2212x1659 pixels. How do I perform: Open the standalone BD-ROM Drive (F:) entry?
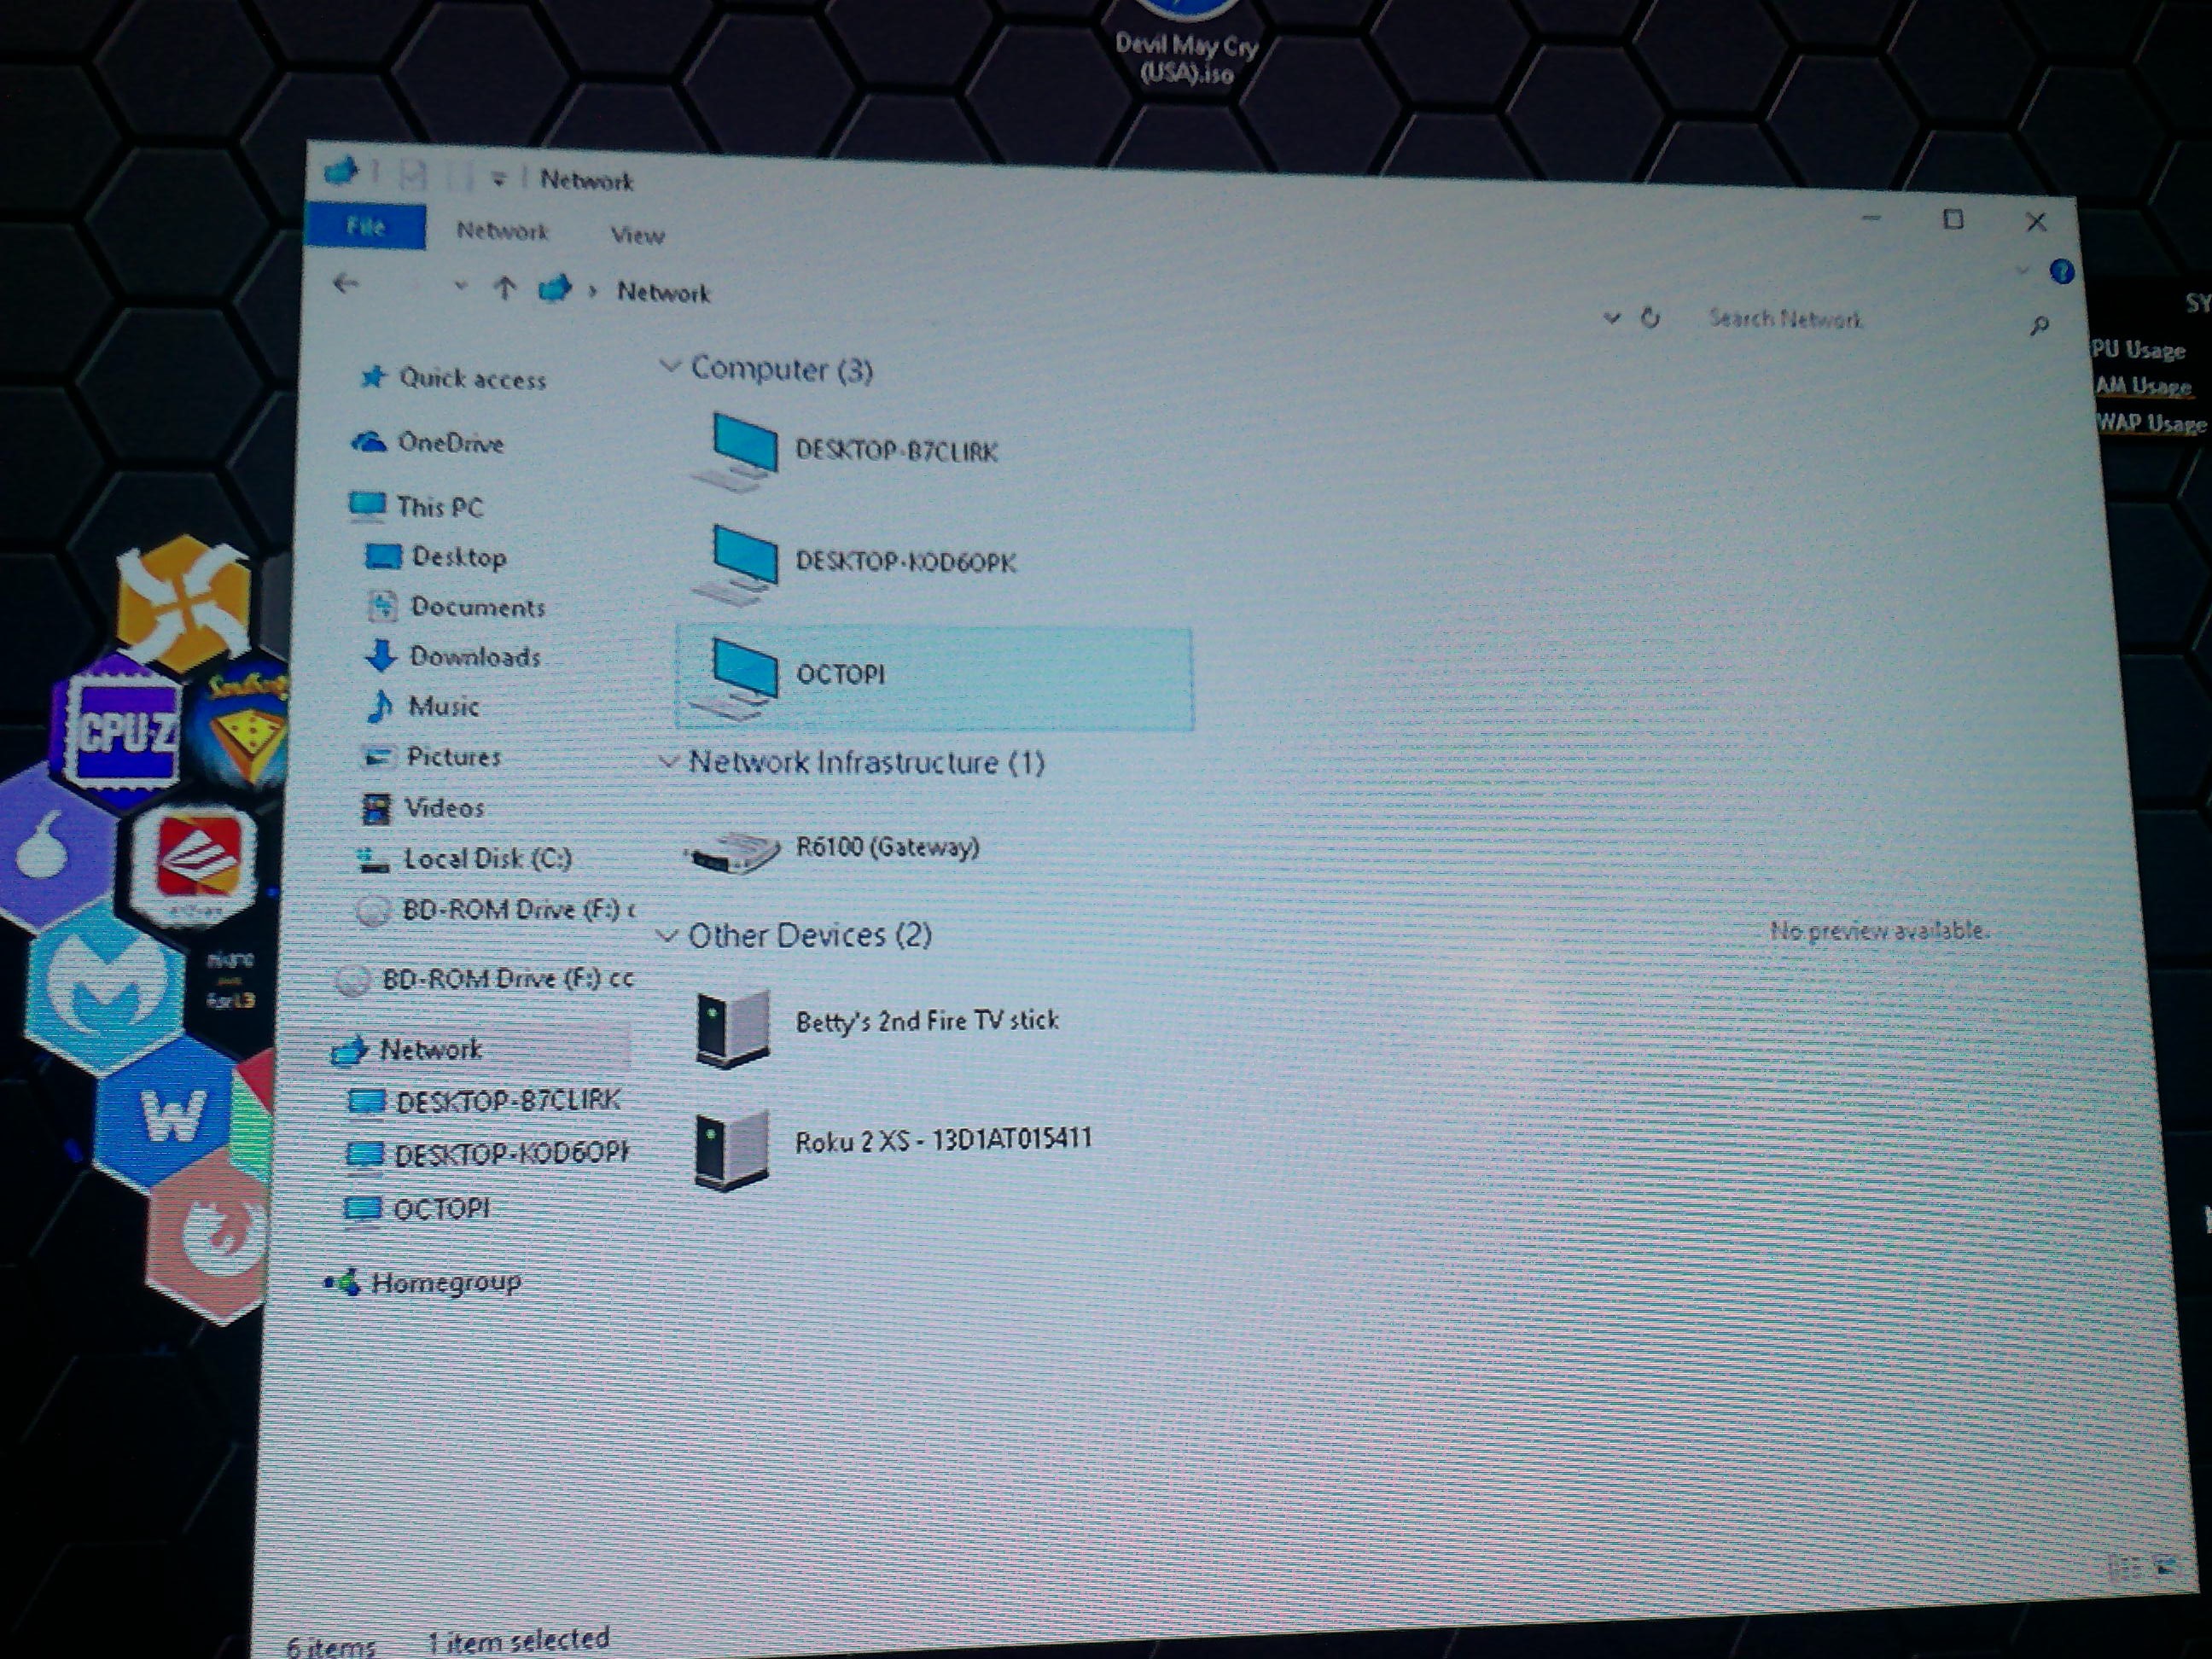(483, 979)
